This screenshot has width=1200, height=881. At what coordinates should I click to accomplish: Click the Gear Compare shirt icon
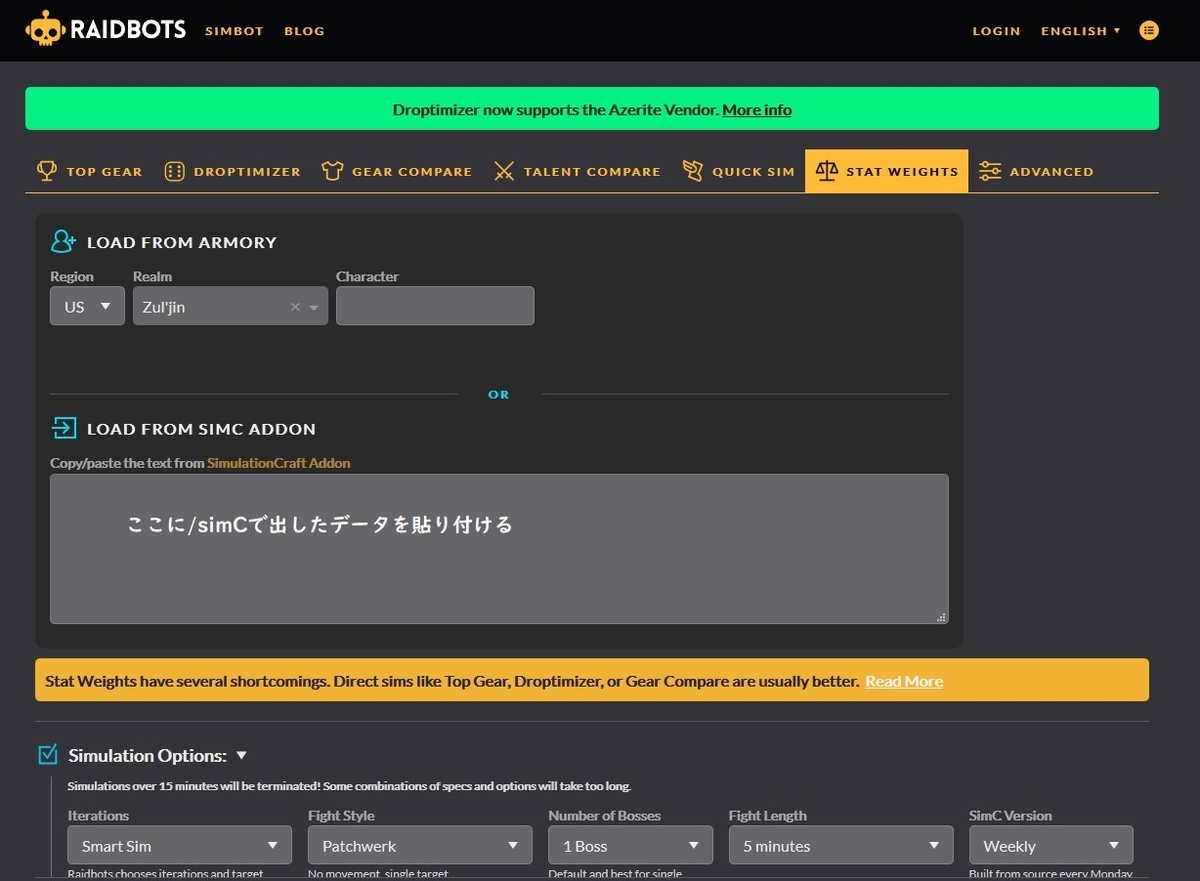(x=332, y=171)
